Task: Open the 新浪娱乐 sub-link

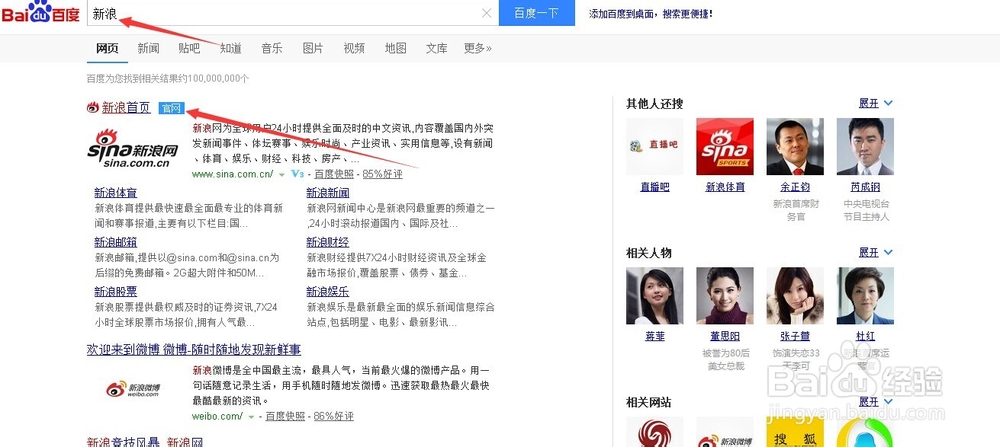Action: pos(328,292)
